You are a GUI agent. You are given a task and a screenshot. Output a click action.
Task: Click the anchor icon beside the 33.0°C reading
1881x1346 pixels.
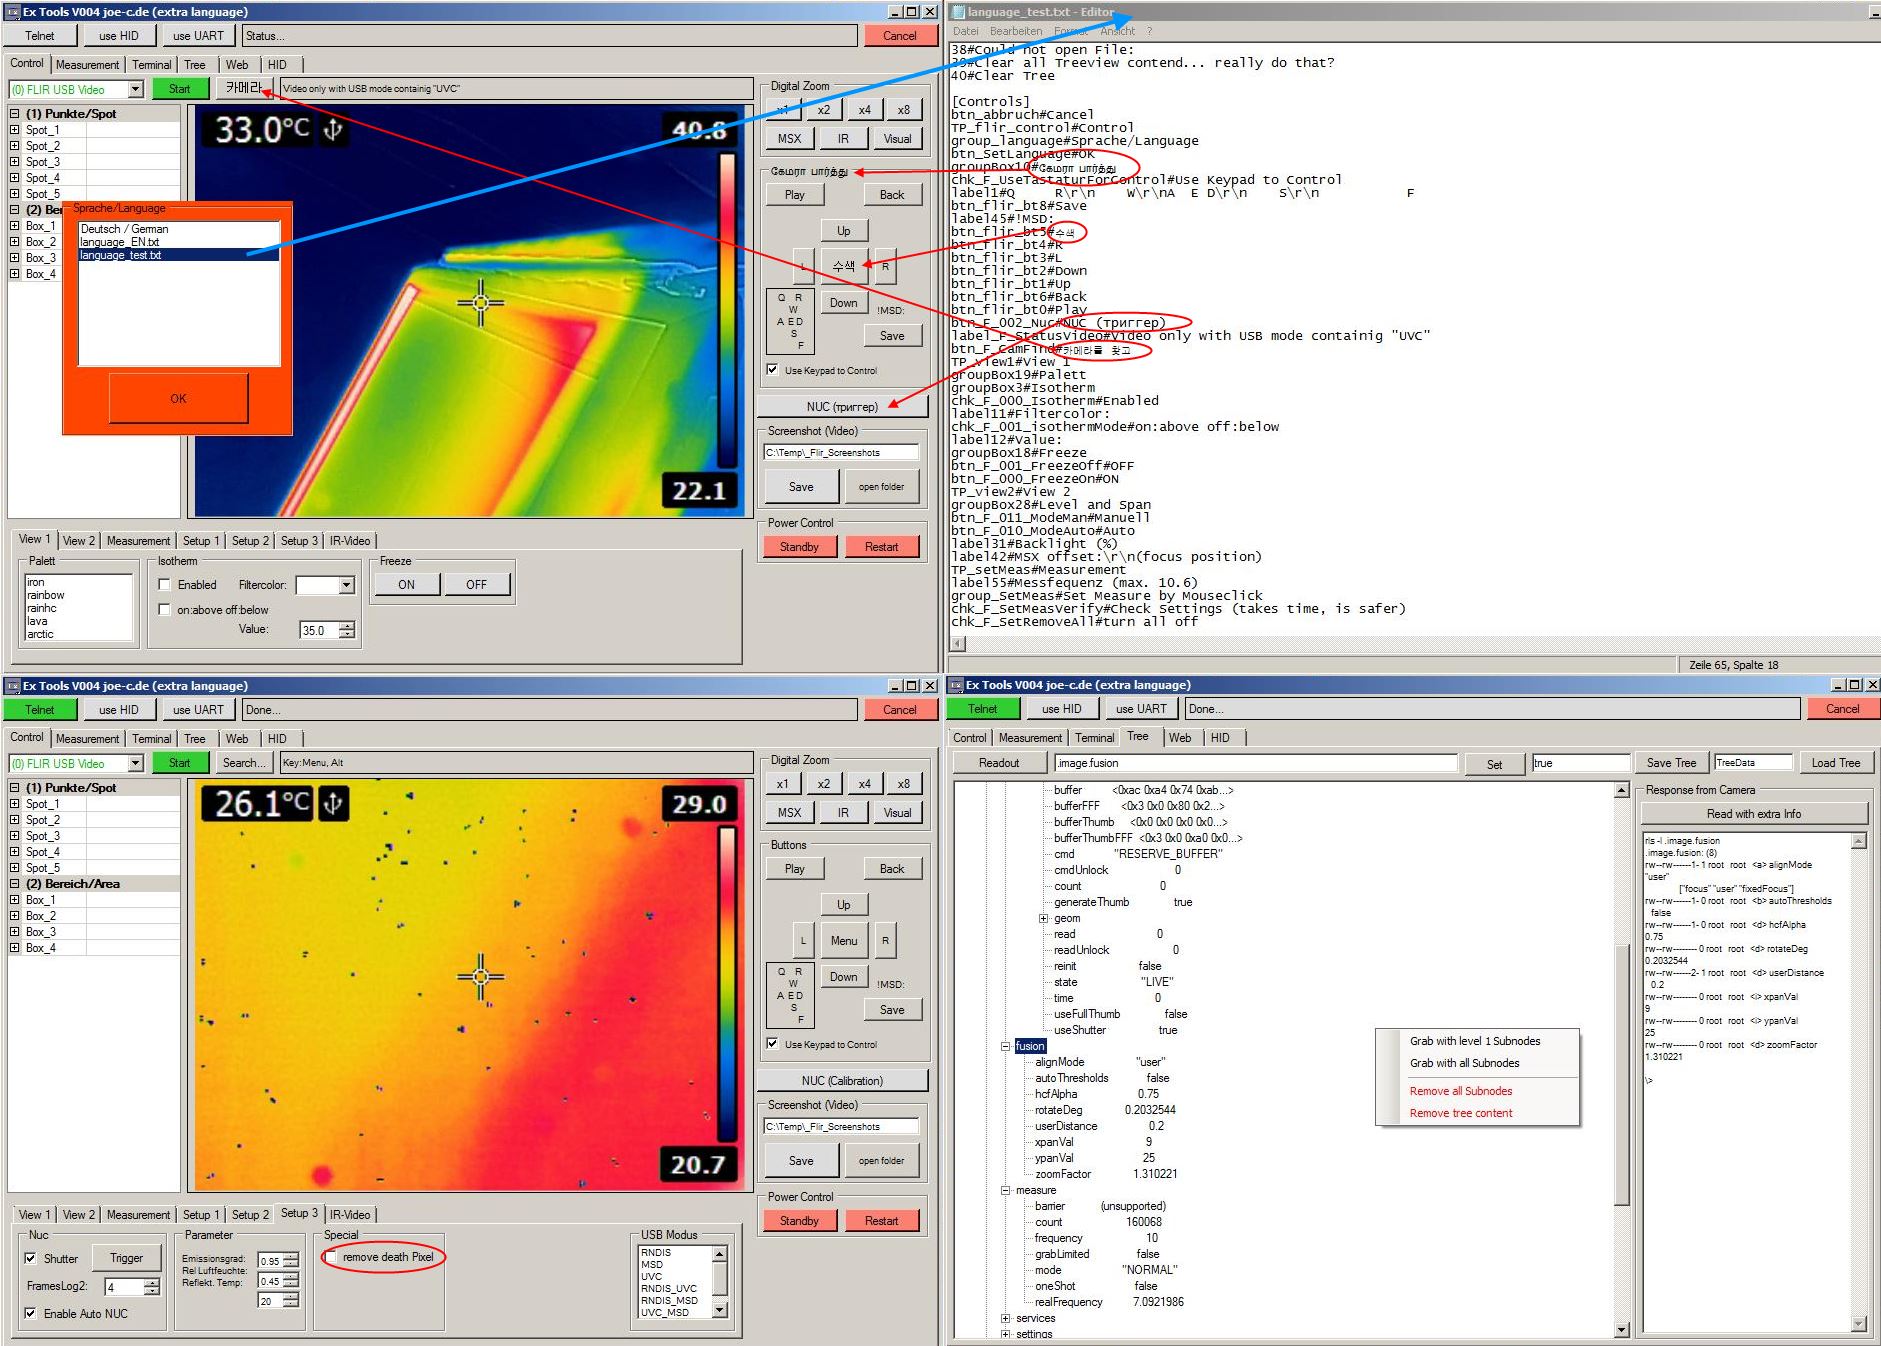333,129
